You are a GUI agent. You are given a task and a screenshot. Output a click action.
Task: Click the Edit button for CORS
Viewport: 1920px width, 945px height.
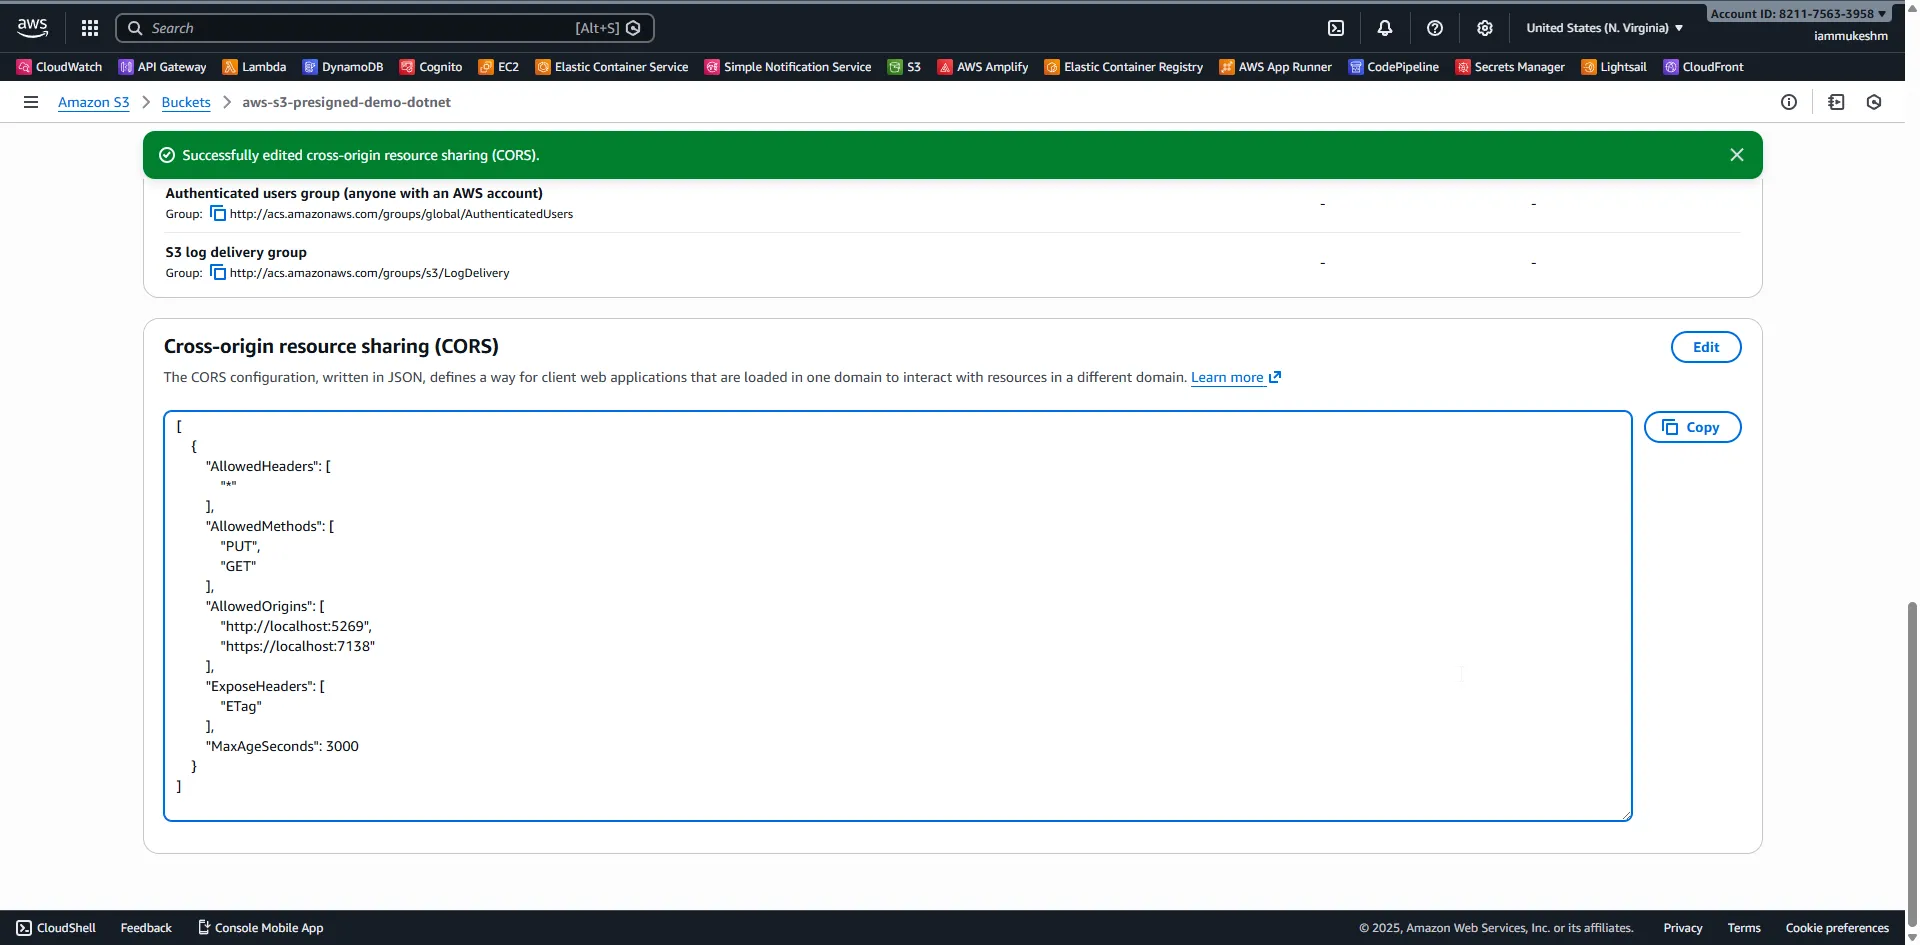1705,347
